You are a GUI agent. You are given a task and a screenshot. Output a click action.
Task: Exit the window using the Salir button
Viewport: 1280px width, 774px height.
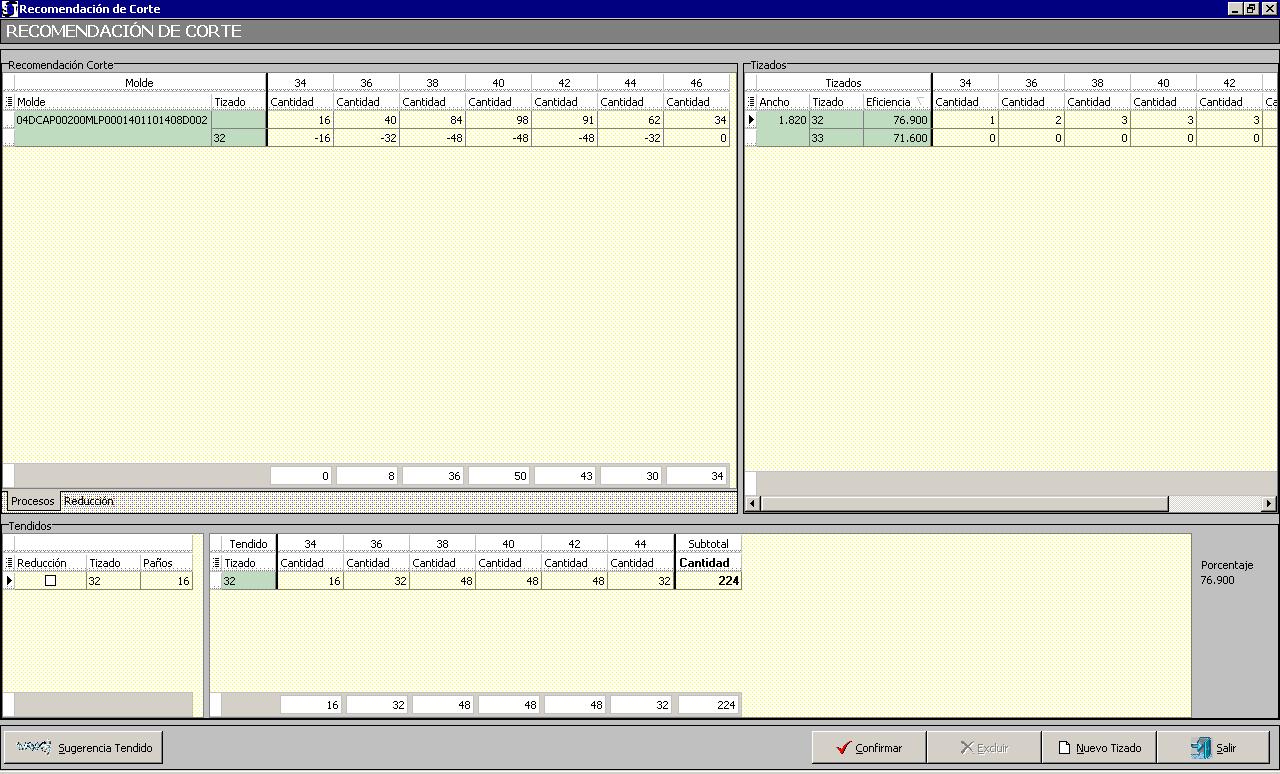[x=1213, y=748]
